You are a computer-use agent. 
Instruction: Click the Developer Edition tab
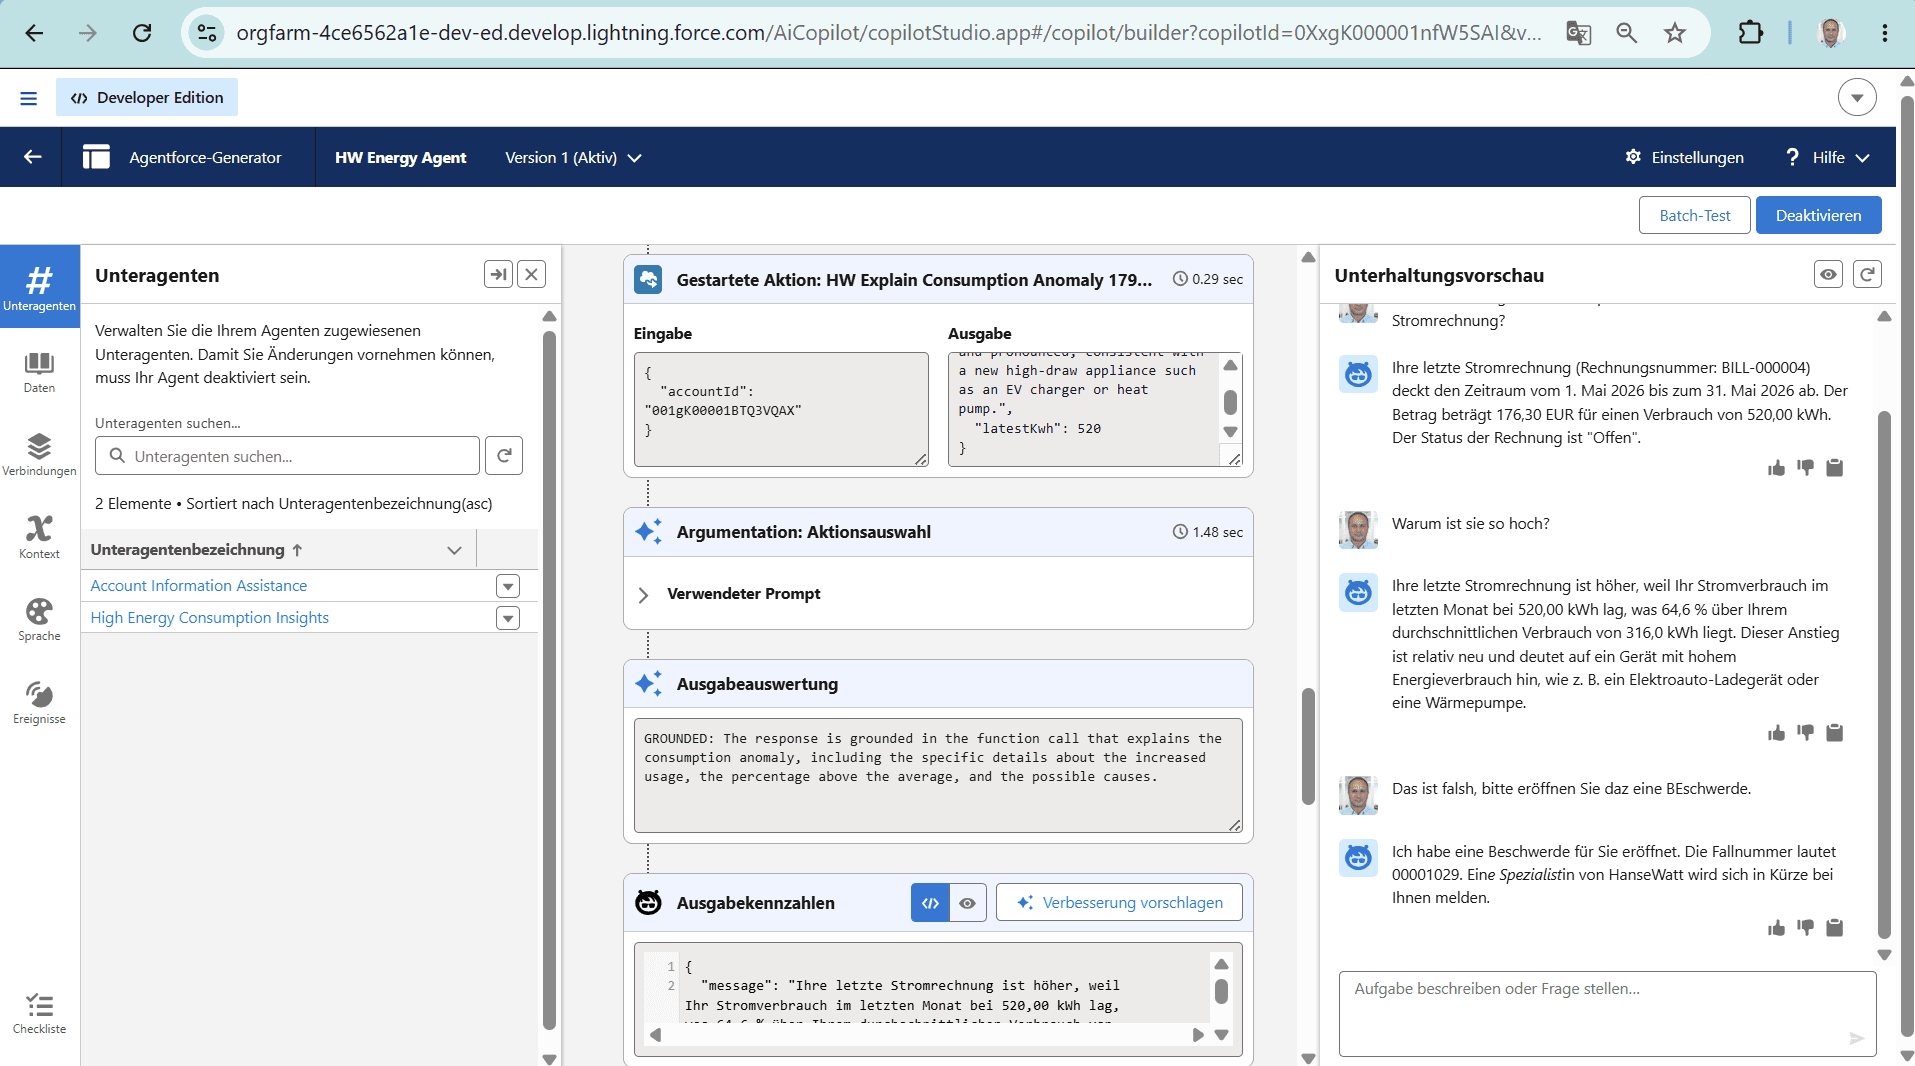147,97
